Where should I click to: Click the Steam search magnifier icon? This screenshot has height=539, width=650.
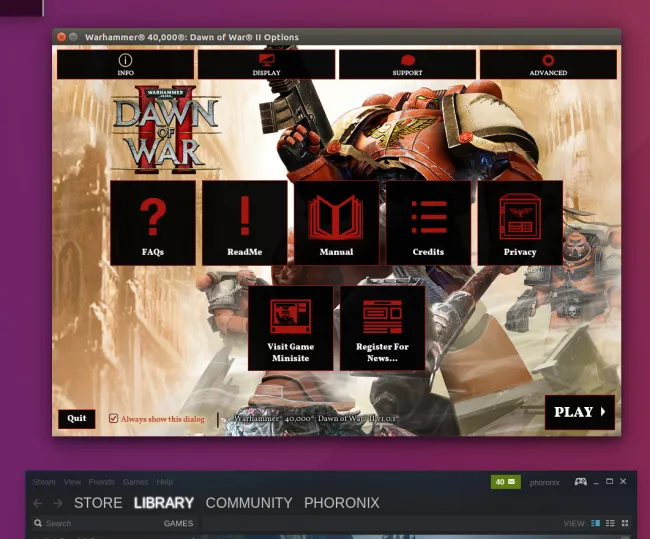pos(38,523)
